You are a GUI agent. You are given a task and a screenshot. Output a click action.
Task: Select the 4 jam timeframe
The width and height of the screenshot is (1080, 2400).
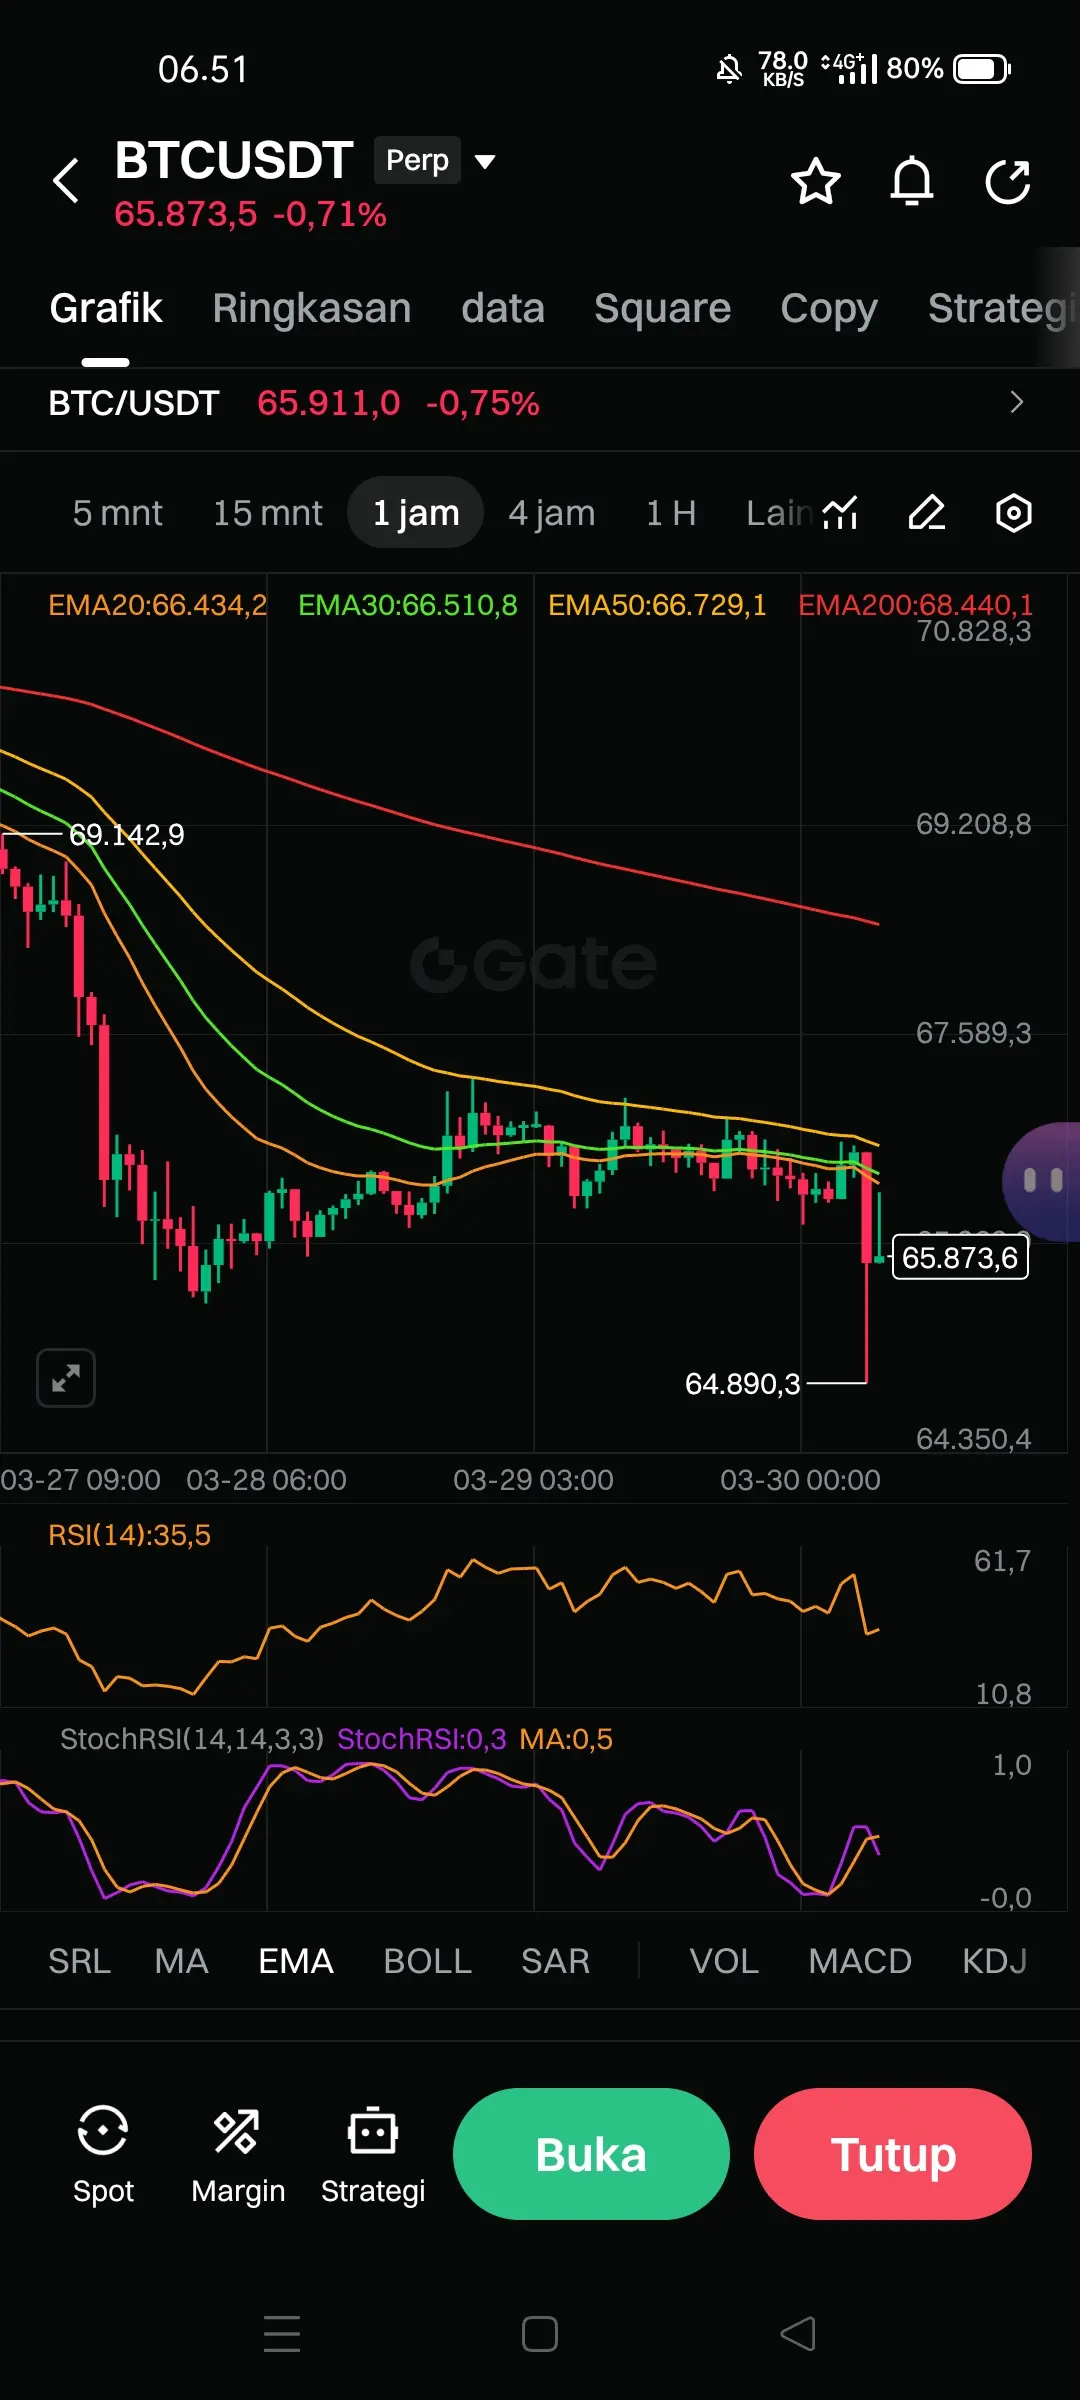(552, 513)
